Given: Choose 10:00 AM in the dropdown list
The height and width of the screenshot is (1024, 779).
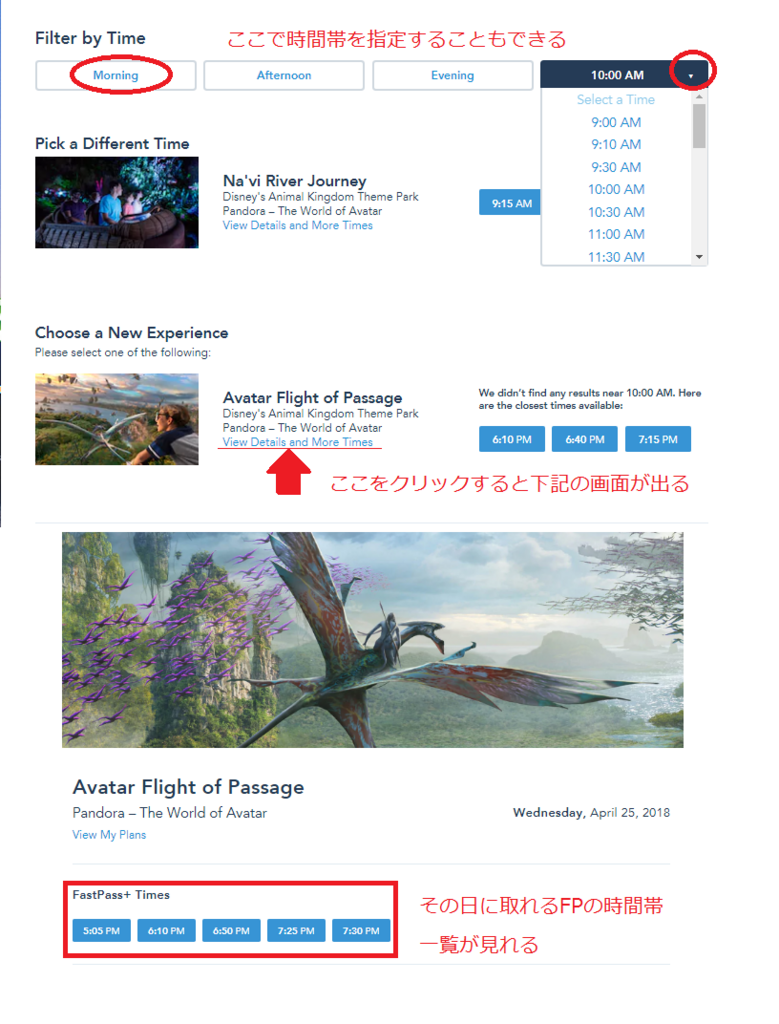Looking at the screenshot, I should [x=616, y=189].
